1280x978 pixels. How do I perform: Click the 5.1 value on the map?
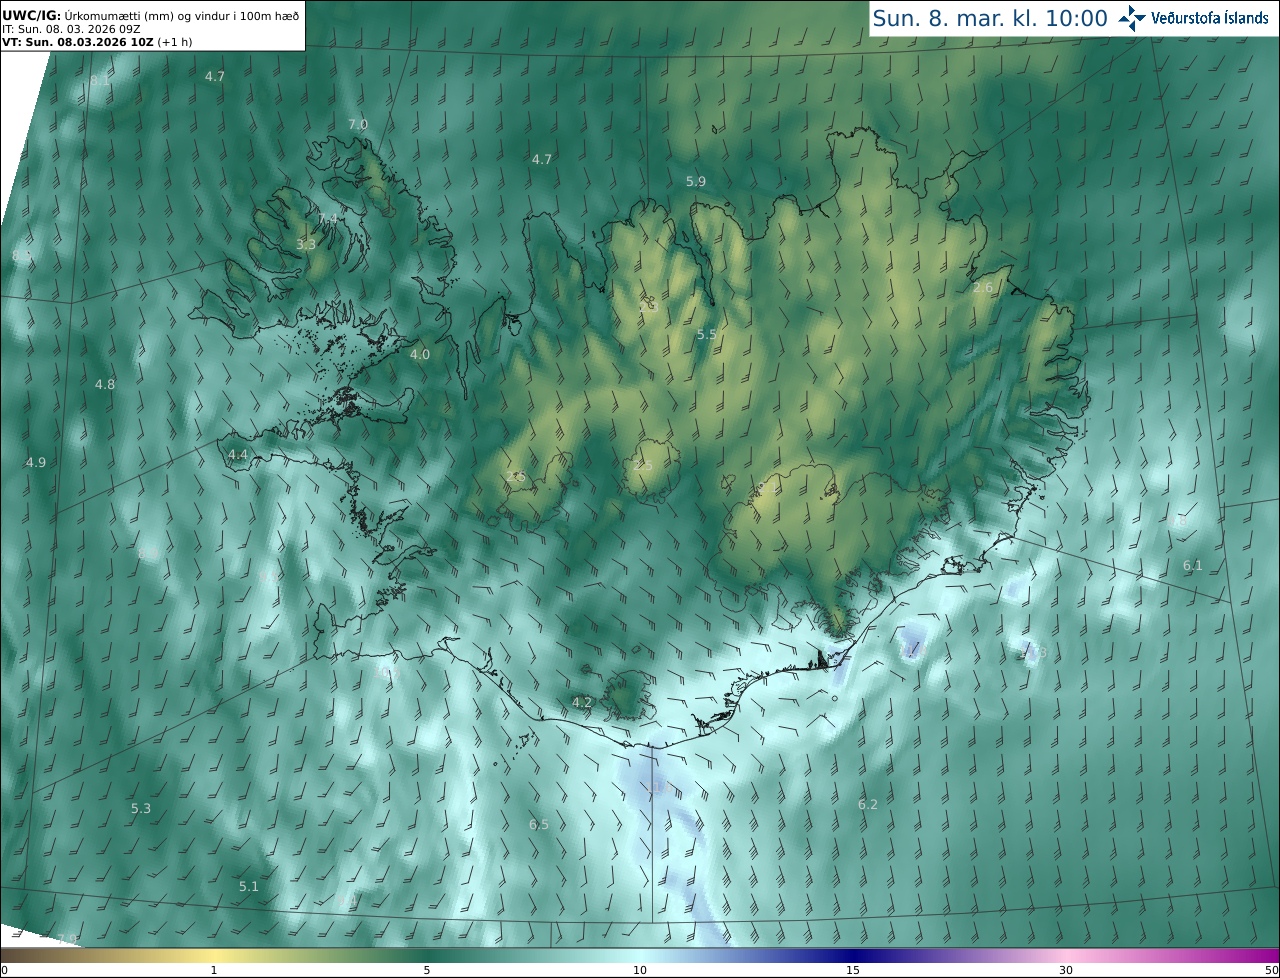point(249,887)
